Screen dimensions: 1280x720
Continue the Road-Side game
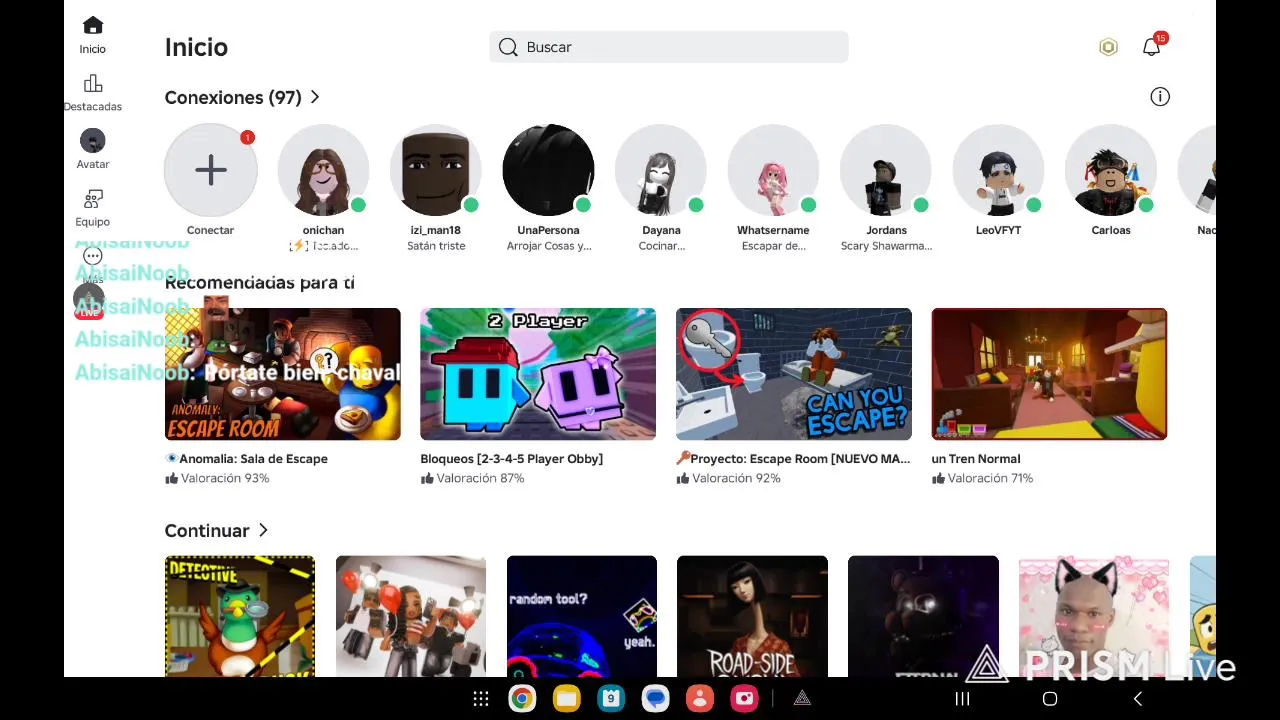pos(752,616)
